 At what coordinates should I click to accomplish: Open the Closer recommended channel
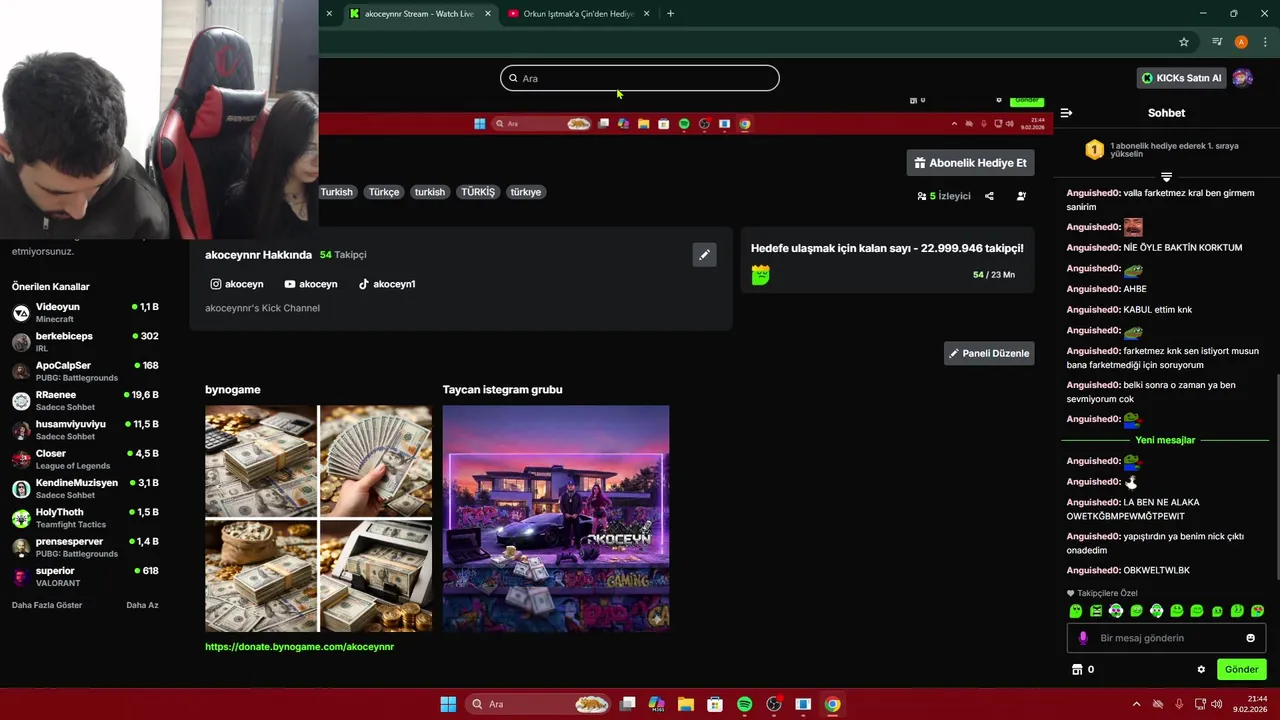click(x=85, y=459)
